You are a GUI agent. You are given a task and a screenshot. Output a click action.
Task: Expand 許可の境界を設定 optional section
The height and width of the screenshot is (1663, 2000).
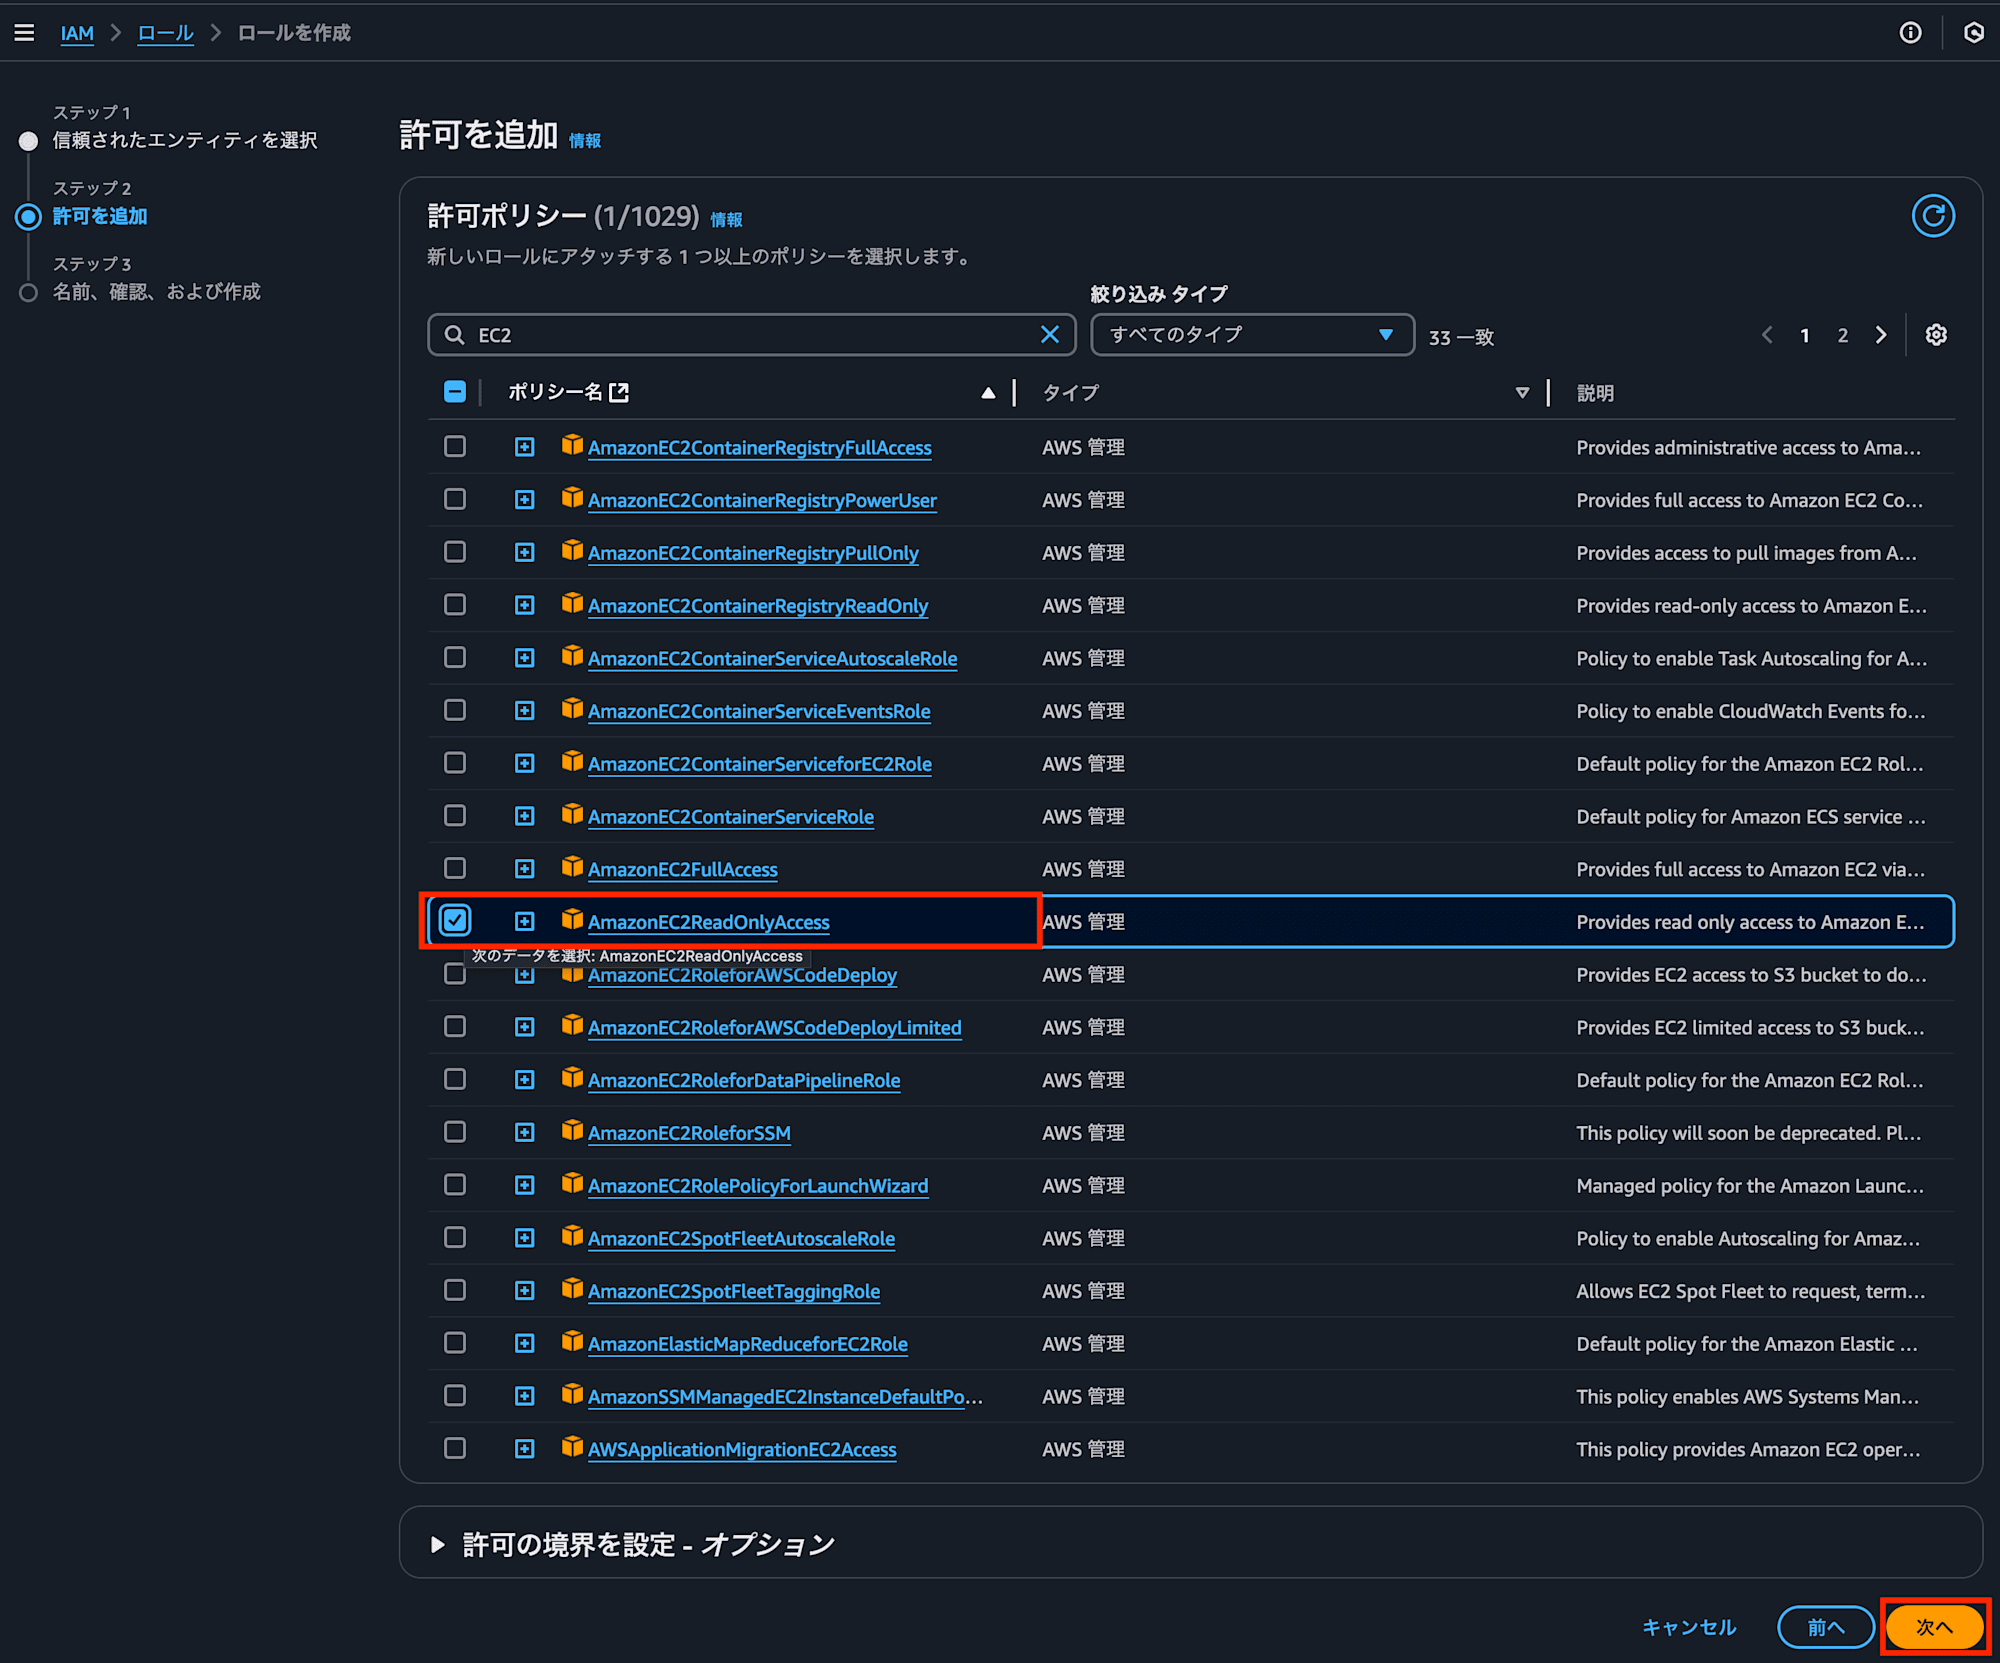click(436, 1545)
